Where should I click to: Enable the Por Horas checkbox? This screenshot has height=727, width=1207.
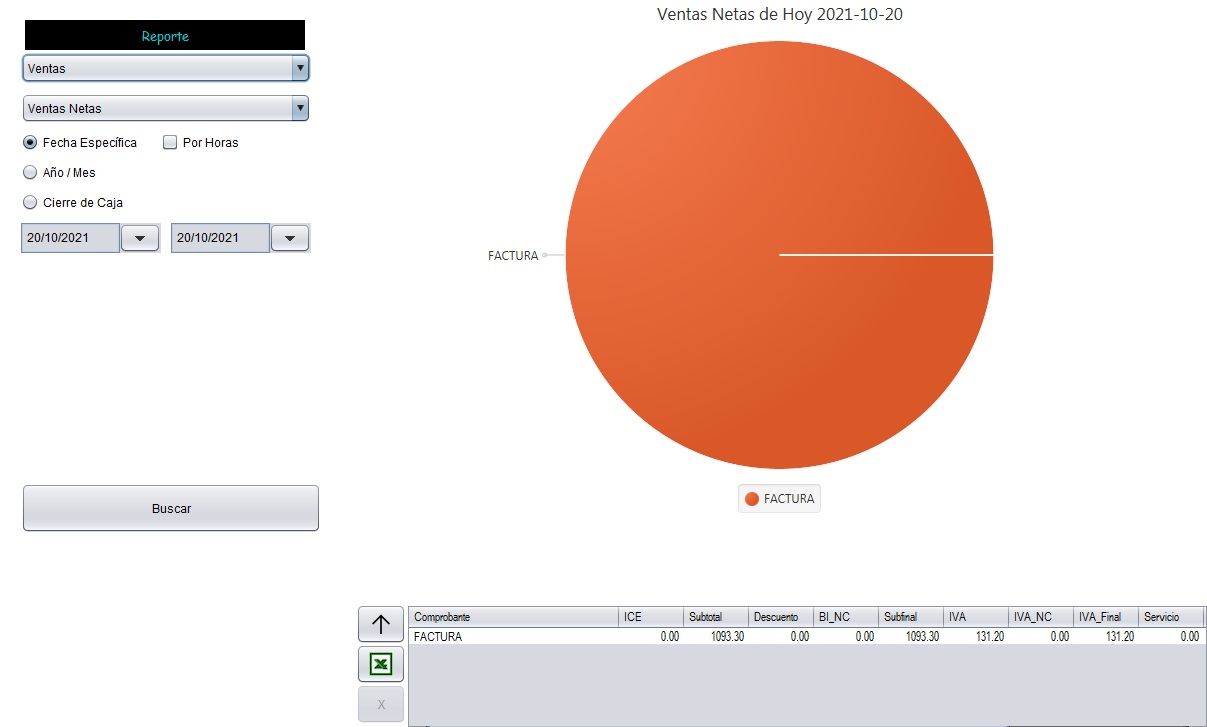[170, 143]
